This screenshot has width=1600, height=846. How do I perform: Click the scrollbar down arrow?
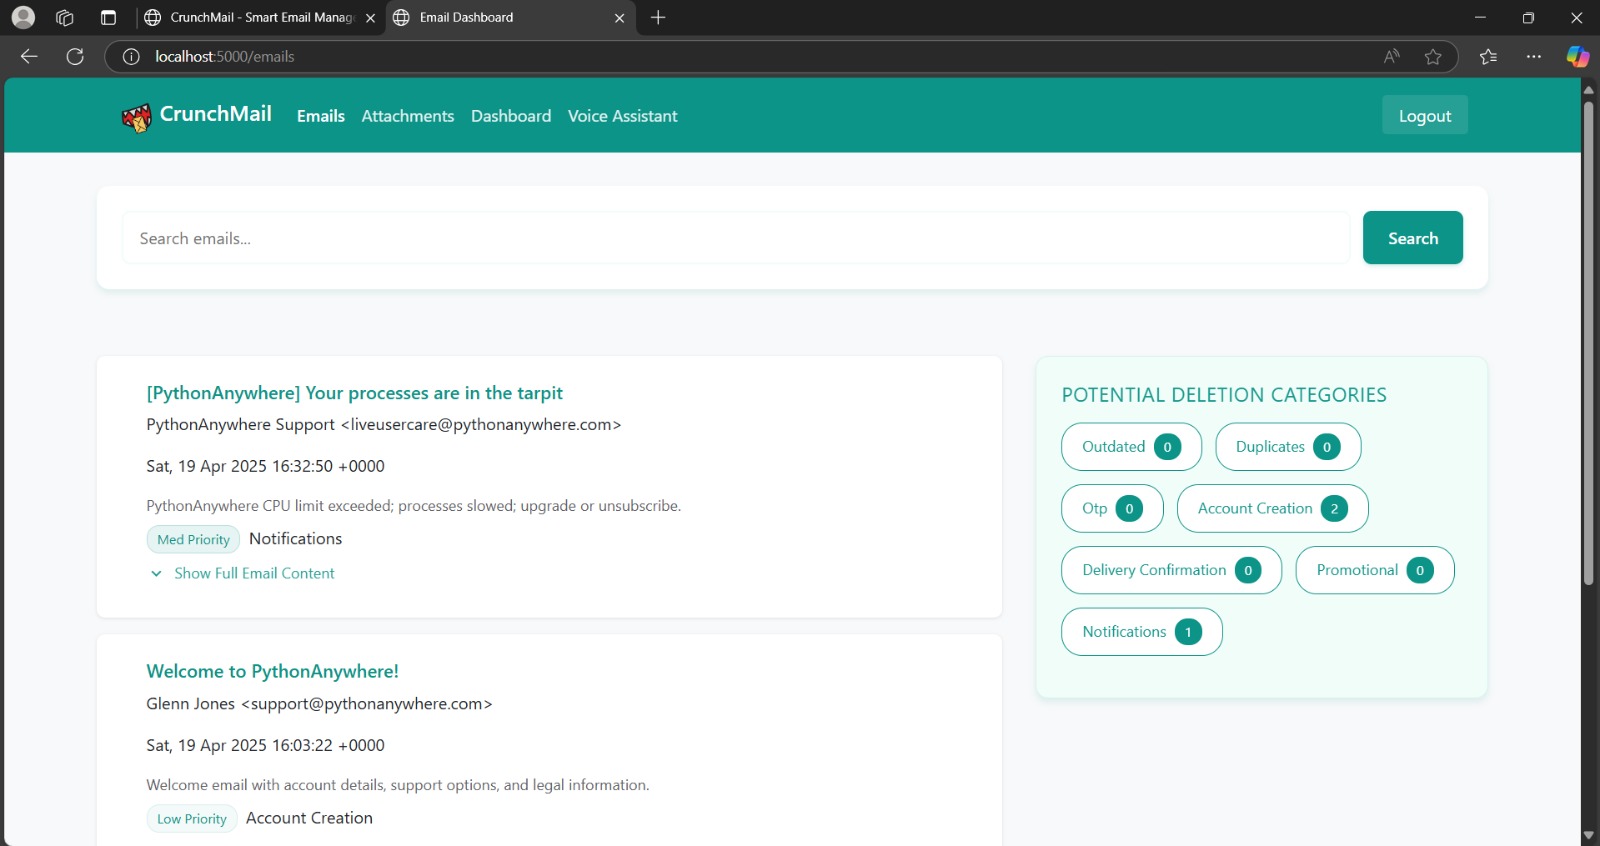(x=1588, y=835)
